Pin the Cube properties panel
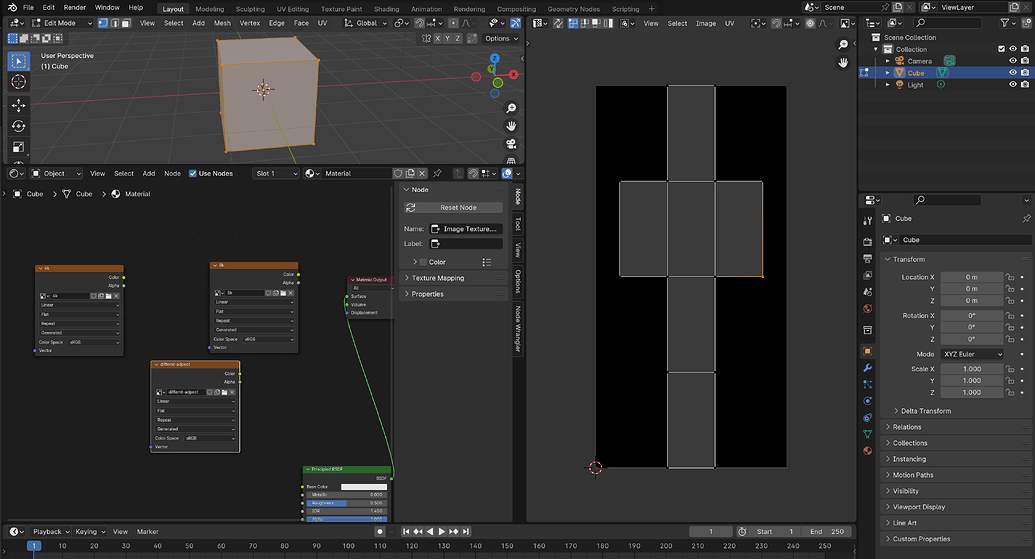Image resolution: width=1035 pixels, height=559 pixels. (1026, 218)
